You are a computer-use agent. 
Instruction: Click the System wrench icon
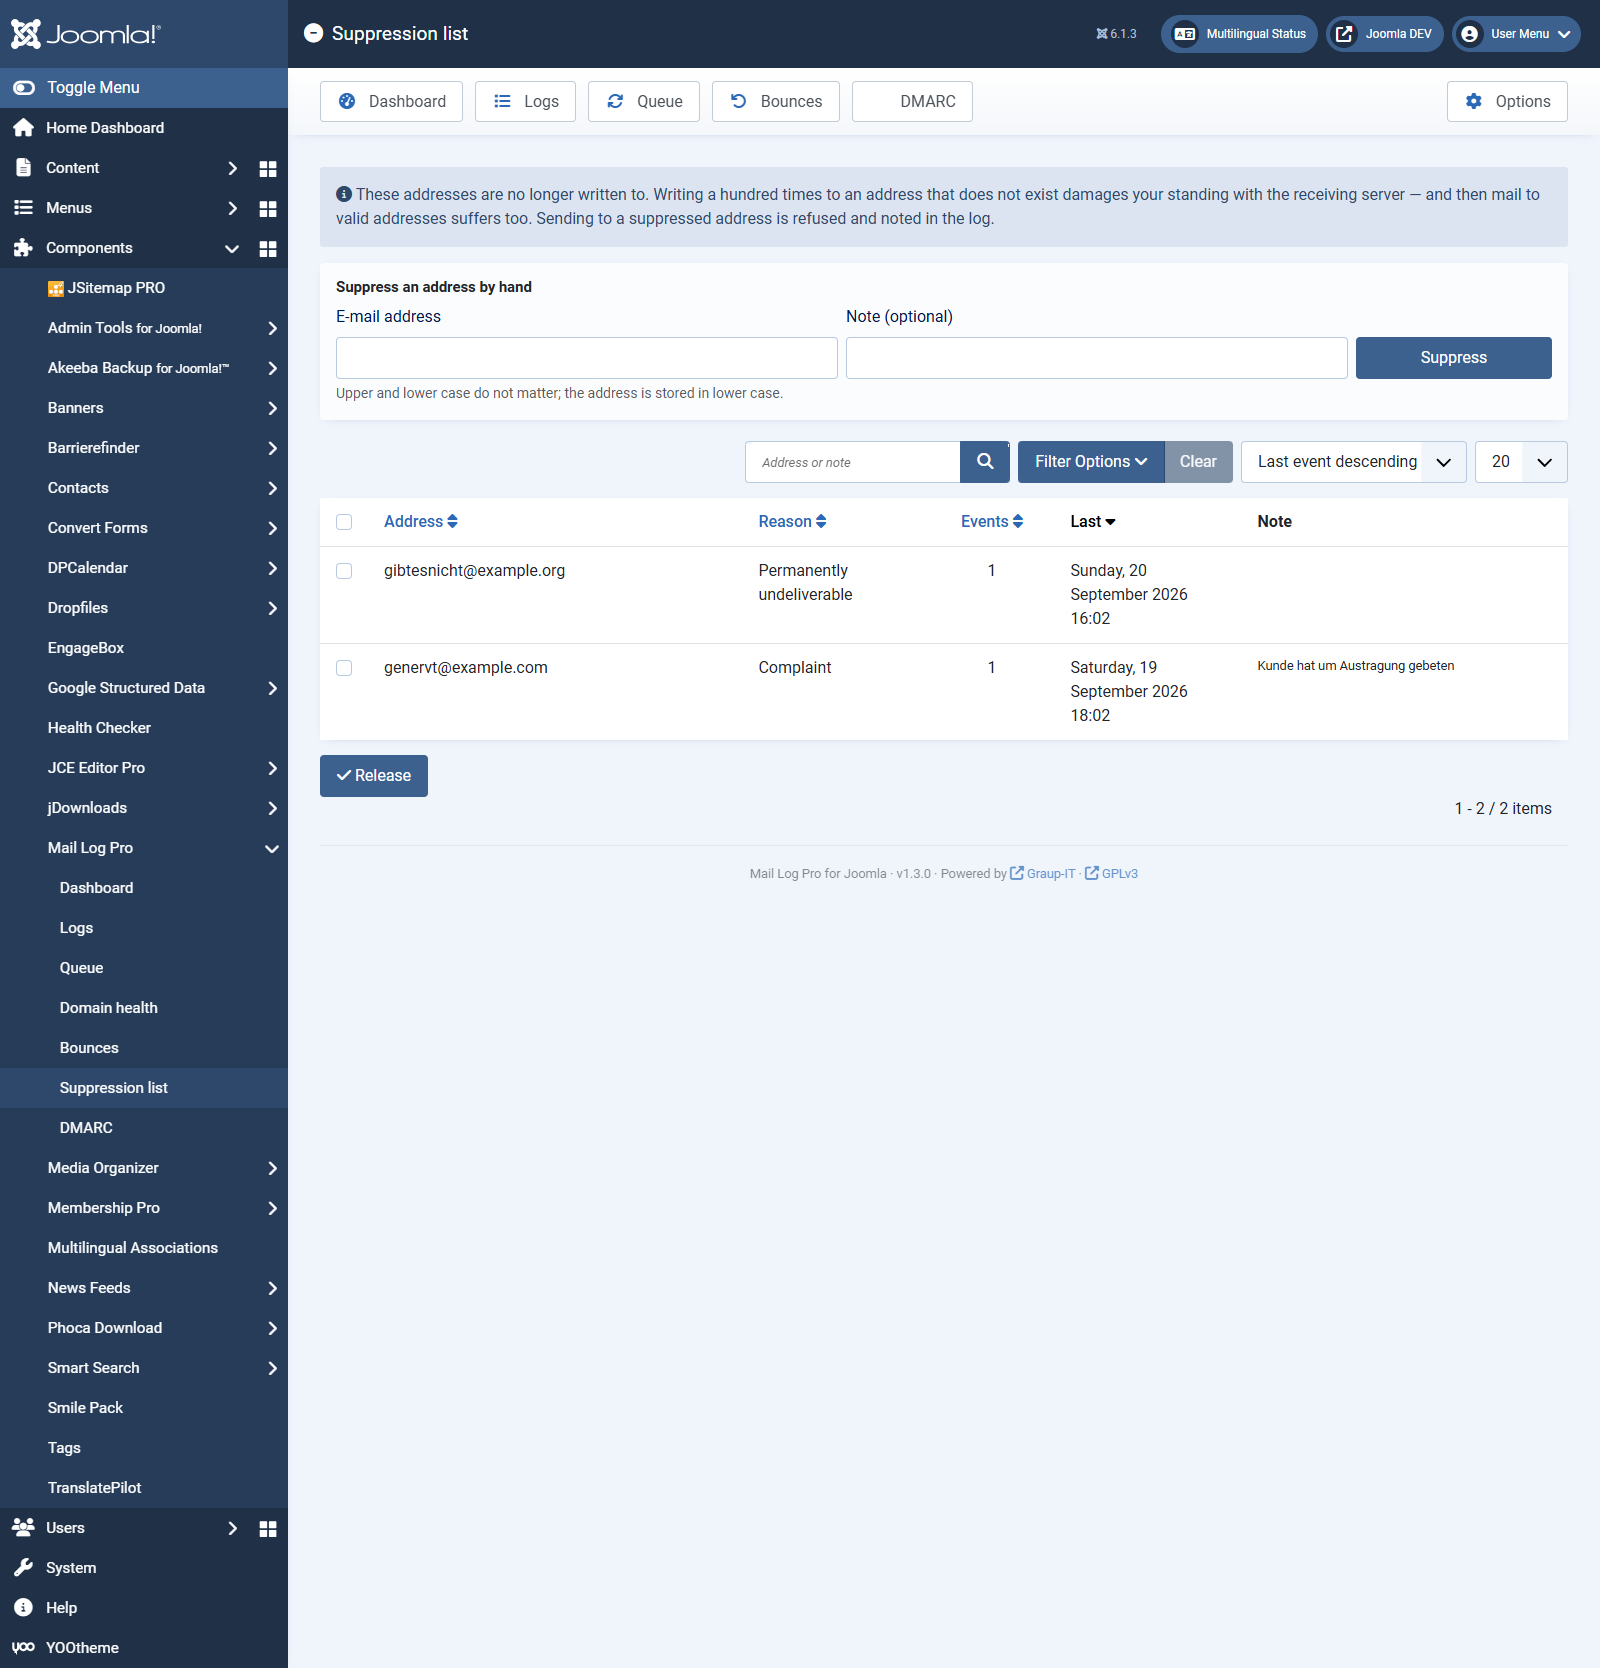23,1568
